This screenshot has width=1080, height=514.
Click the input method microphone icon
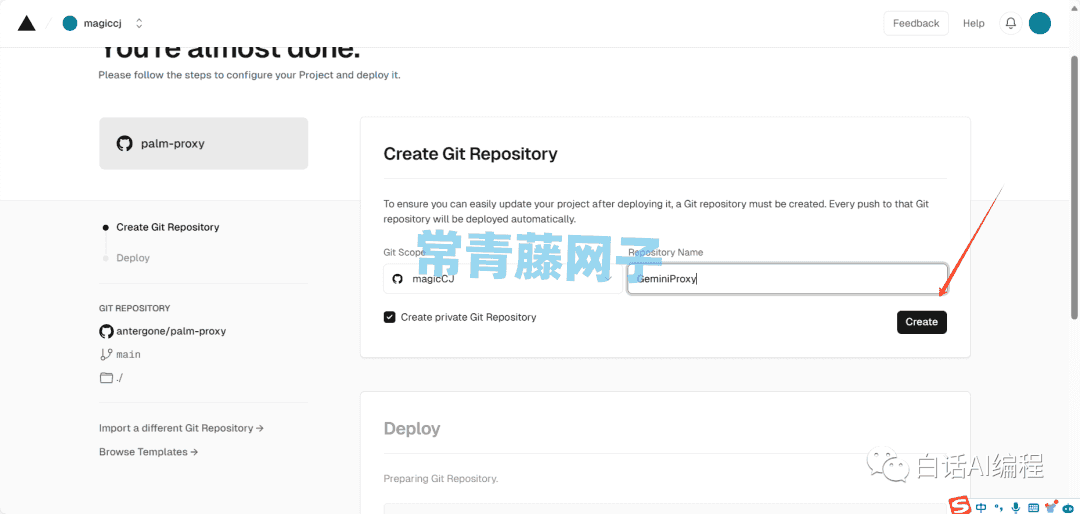pyautogui.click(x=1015, y=507)
